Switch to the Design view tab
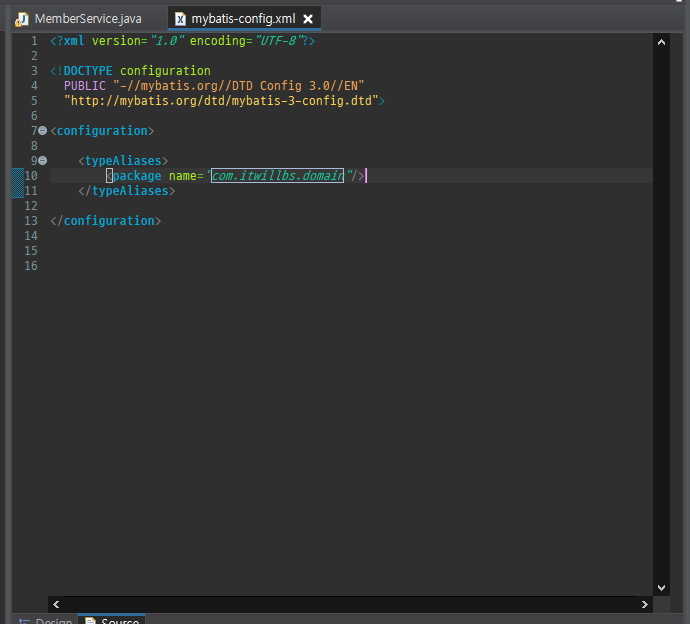The image size is (690, 624). click(46, 620)
